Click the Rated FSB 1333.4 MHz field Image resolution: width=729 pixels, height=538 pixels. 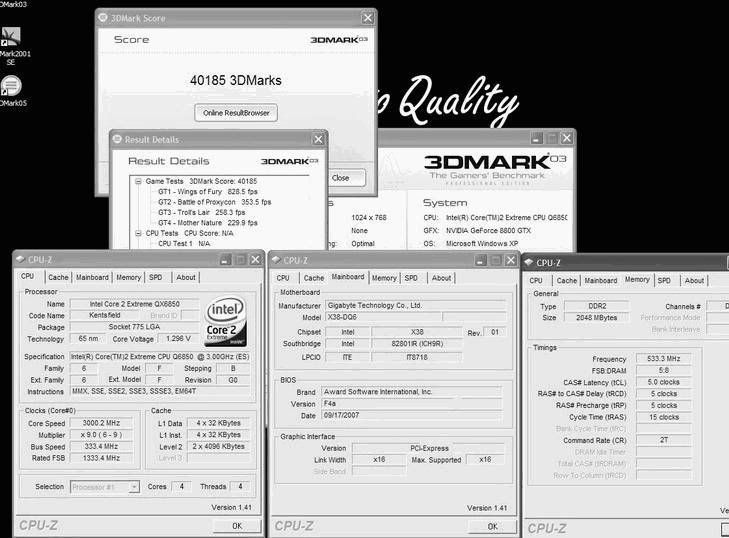point(101,458)
